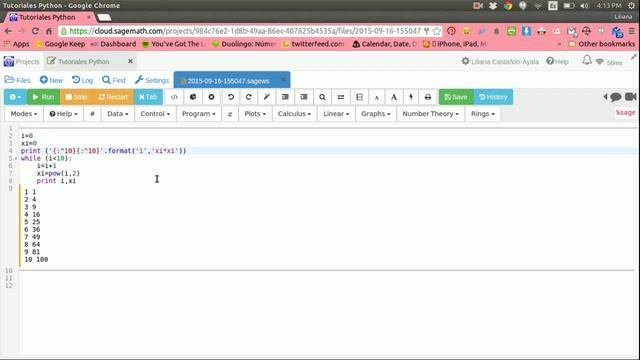This screenshot has width=640, height=360.
Task: Bookmark the page with the star icon
Action: [437, 31]
